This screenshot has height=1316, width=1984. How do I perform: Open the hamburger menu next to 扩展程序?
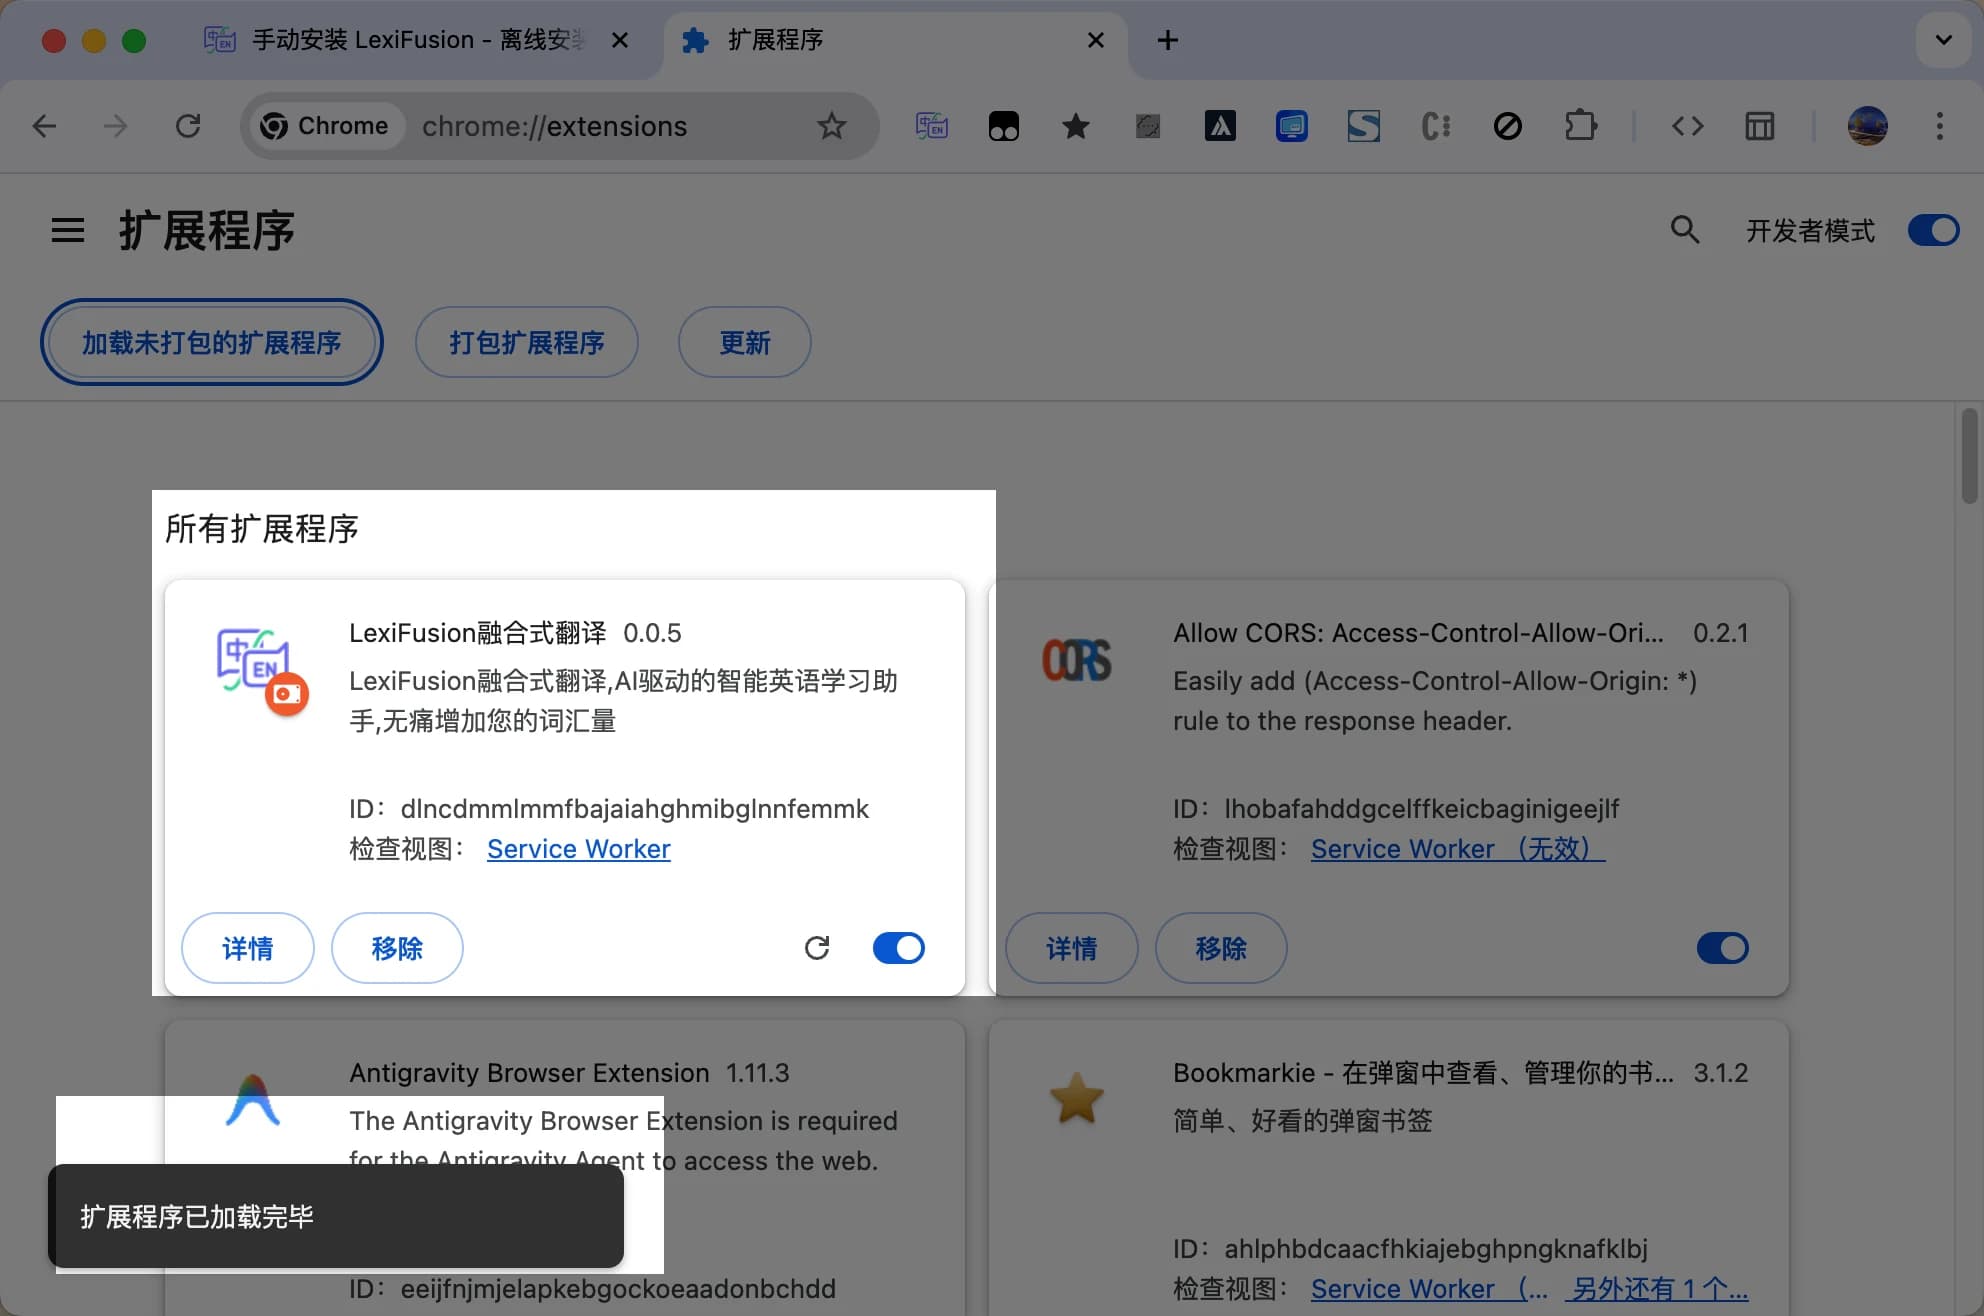point(67,230)
